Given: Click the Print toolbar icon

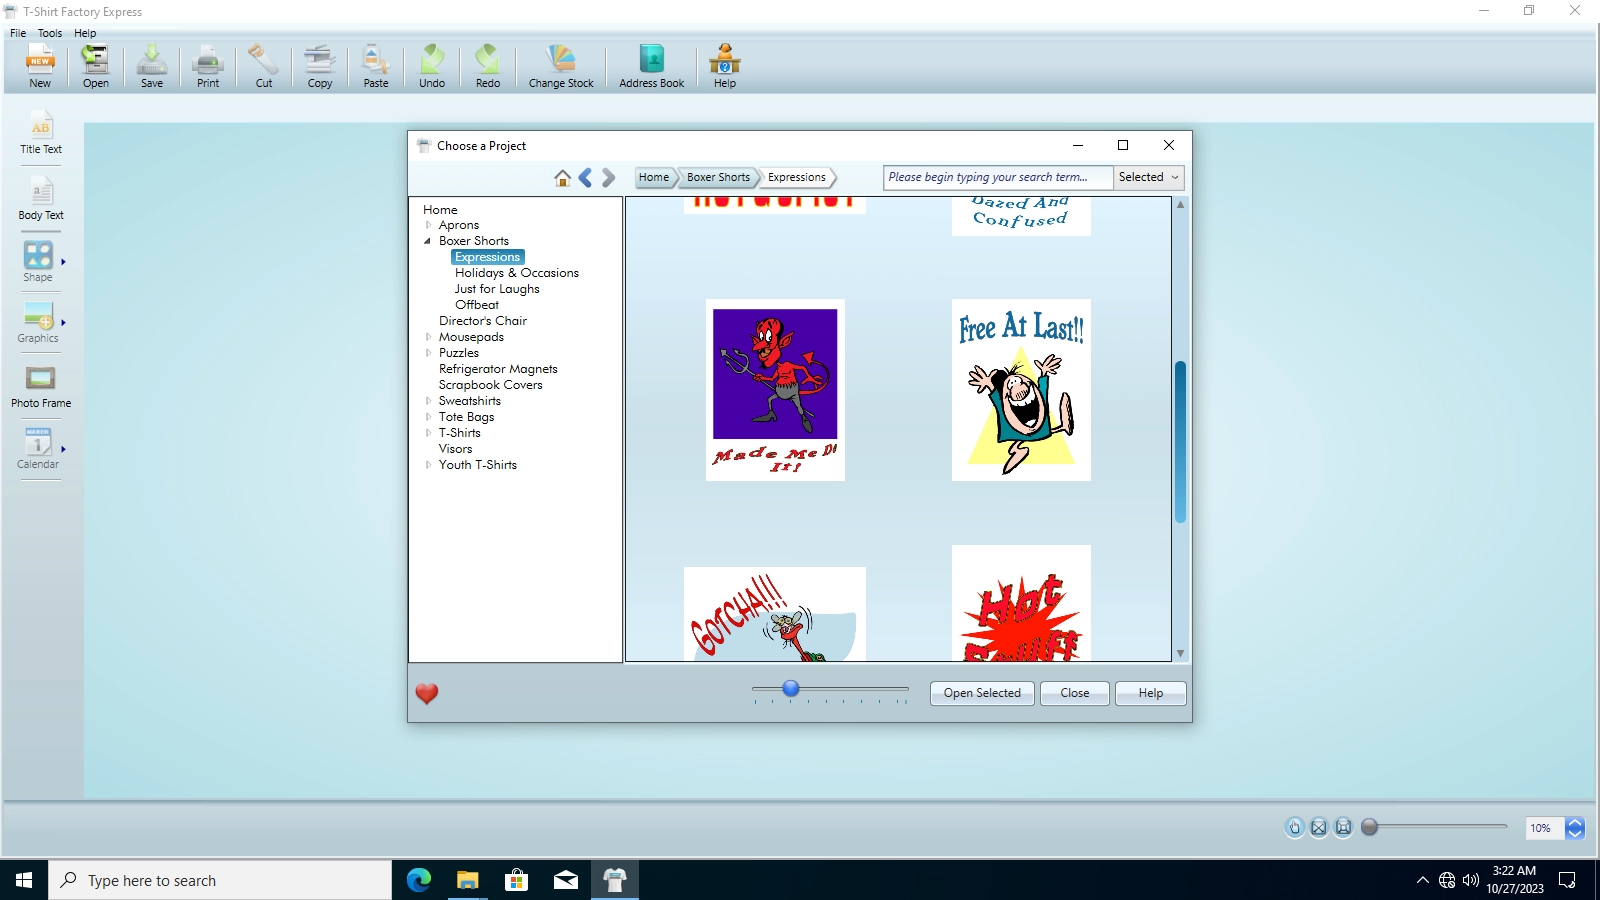Looking at the screenshot, I should (208, 66).
